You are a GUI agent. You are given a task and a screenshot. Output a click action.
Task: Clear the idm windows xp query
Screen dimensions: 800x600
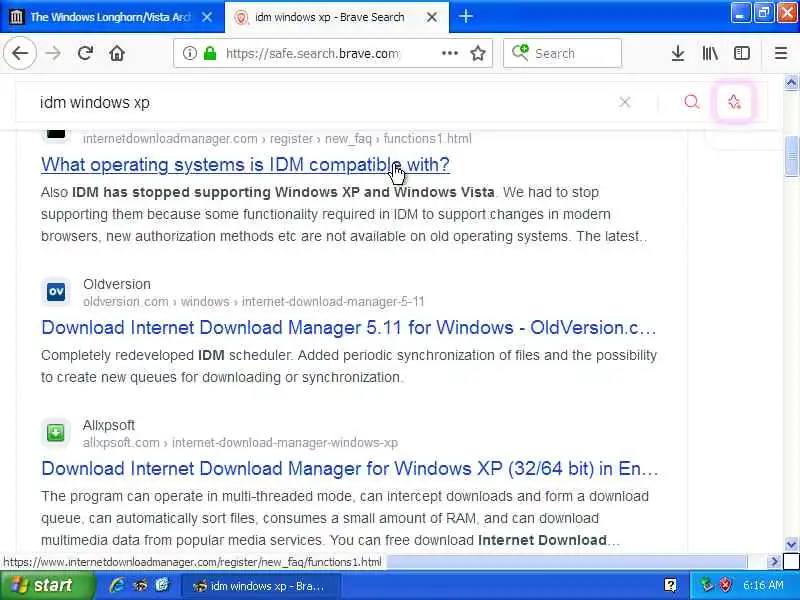tap(624, 102)
